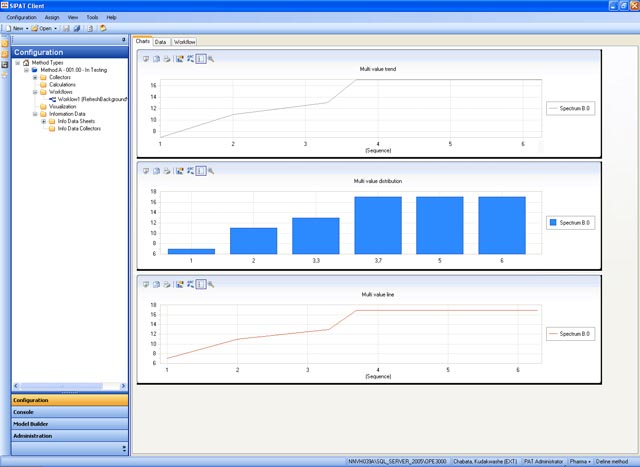The width and height of the screenshot is (640, 467).
Task: Toggle the highlighted cursor button in line chart toolbar
Action: click(200, 284)
